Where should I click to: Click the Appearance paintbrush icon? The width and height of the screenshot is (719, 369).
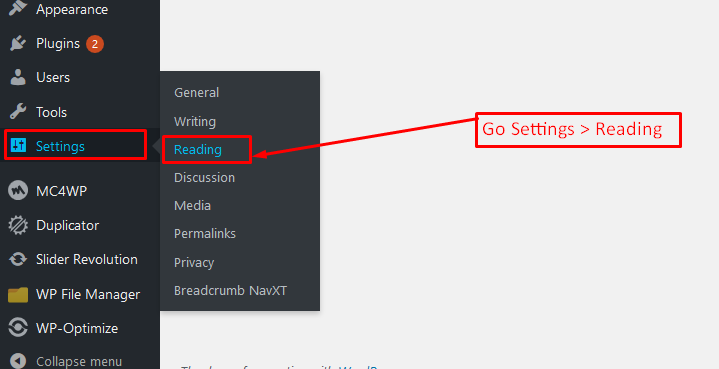pos(18,8)
